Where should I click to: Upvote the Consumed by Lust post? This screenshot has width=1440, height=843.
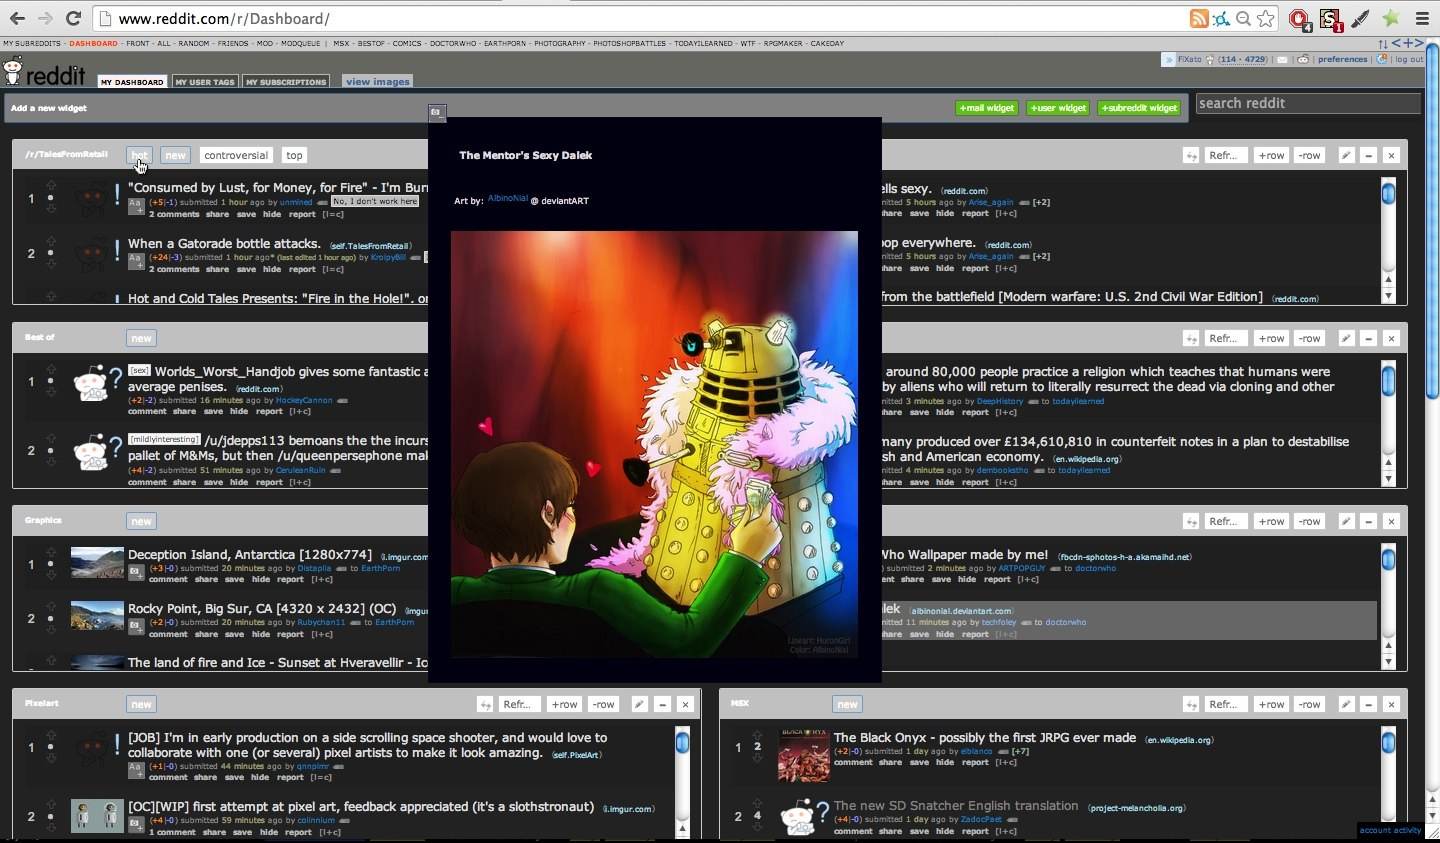click(51, 186)
